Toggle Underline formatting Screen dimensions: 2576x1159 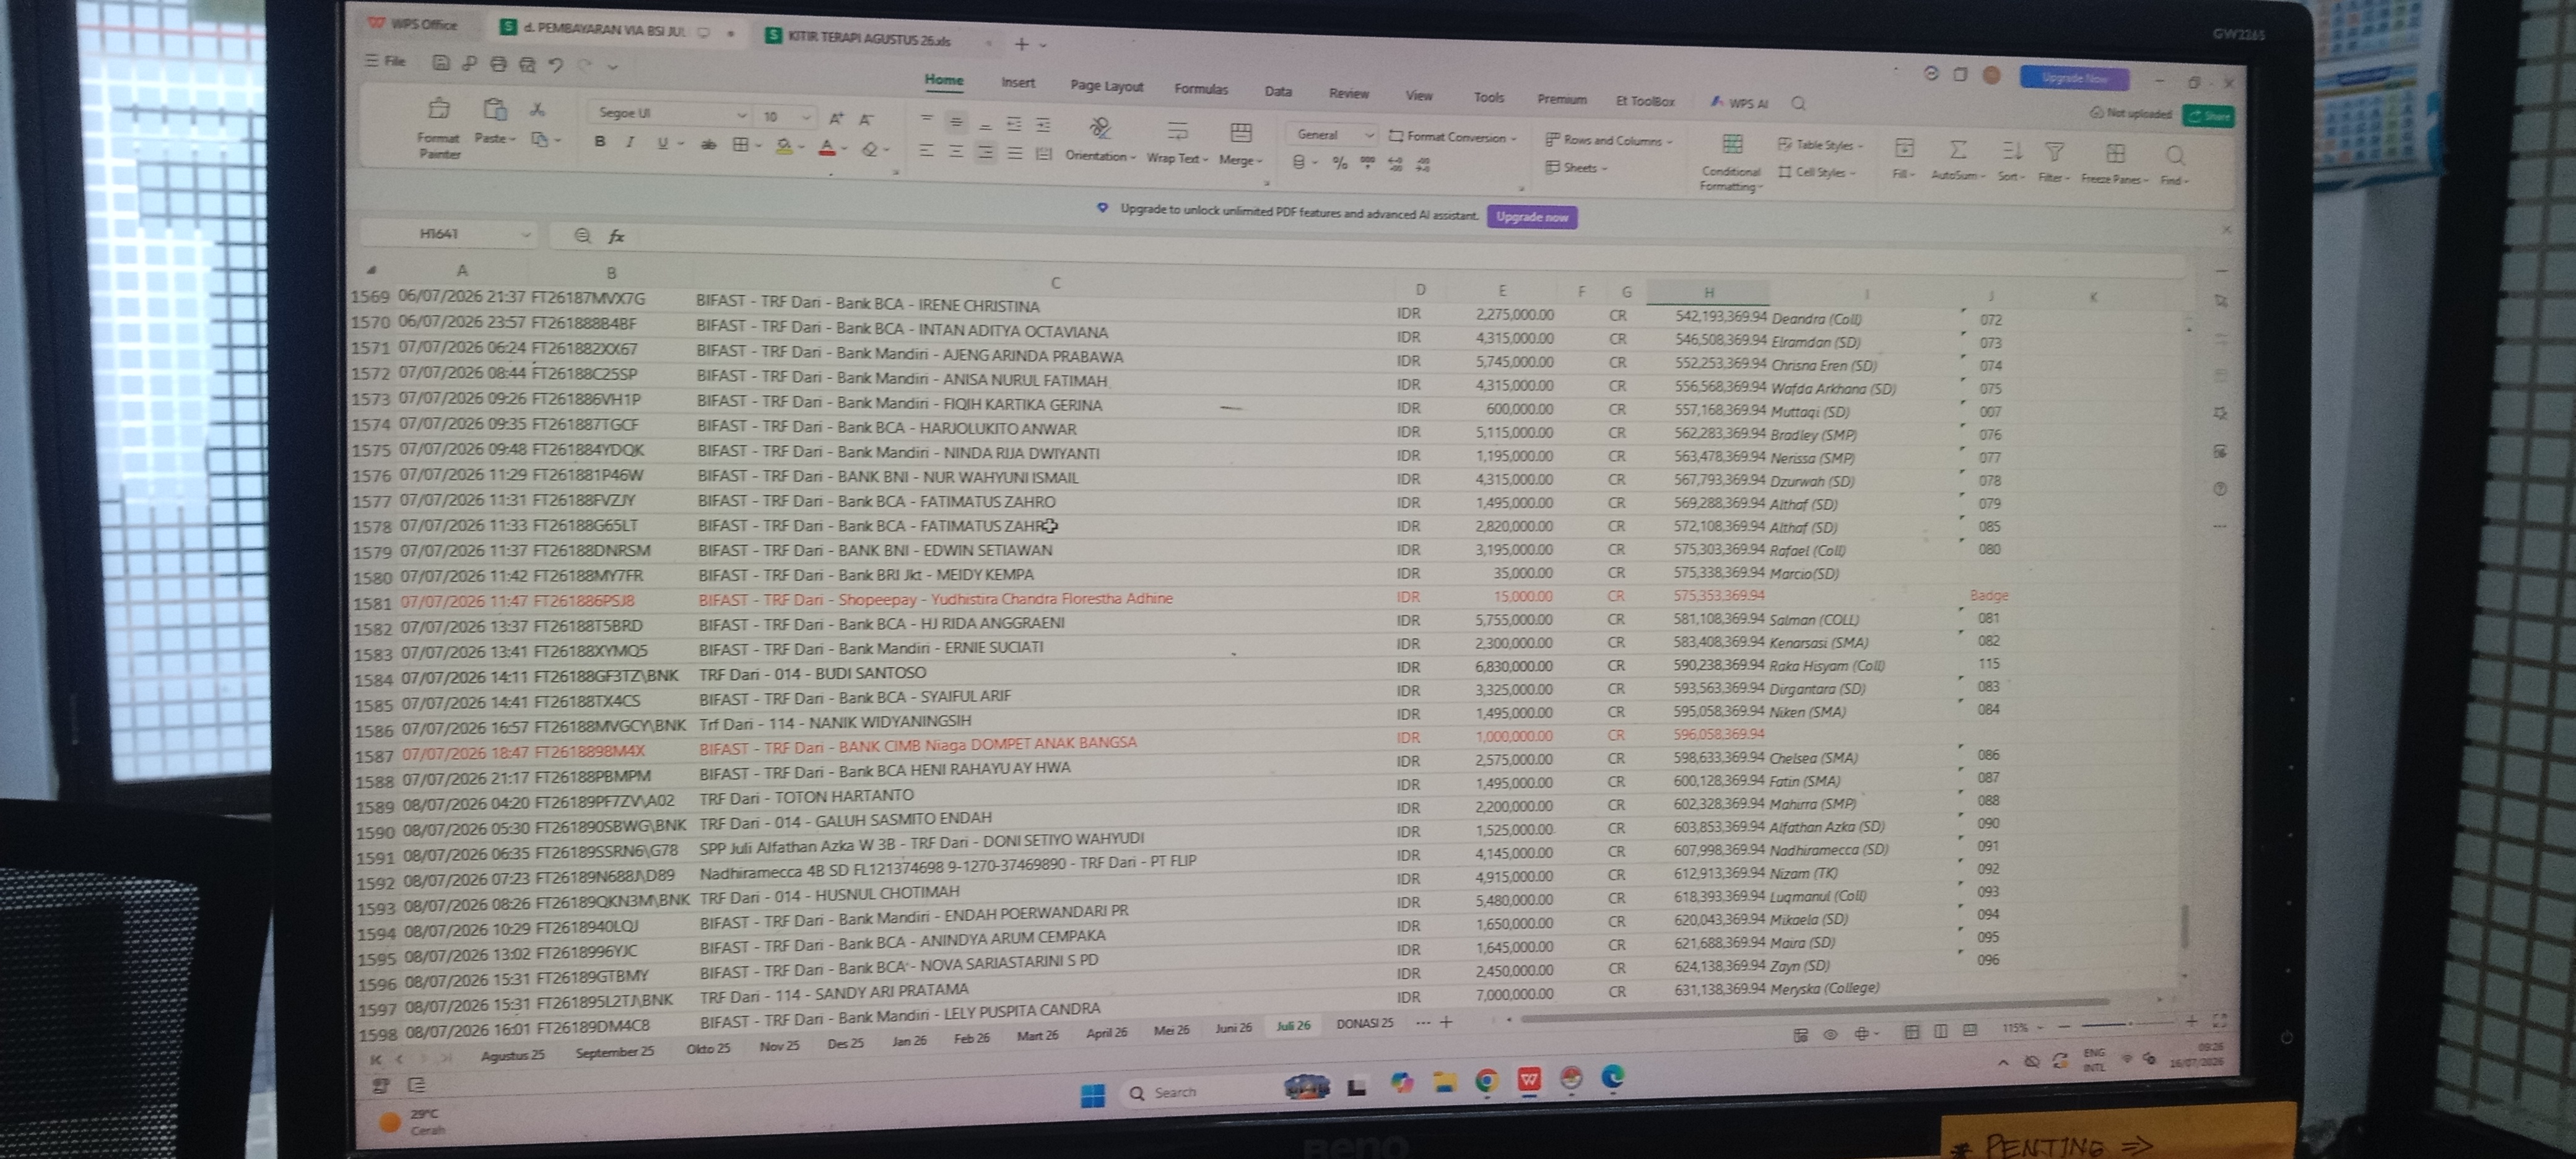[662, 144]
